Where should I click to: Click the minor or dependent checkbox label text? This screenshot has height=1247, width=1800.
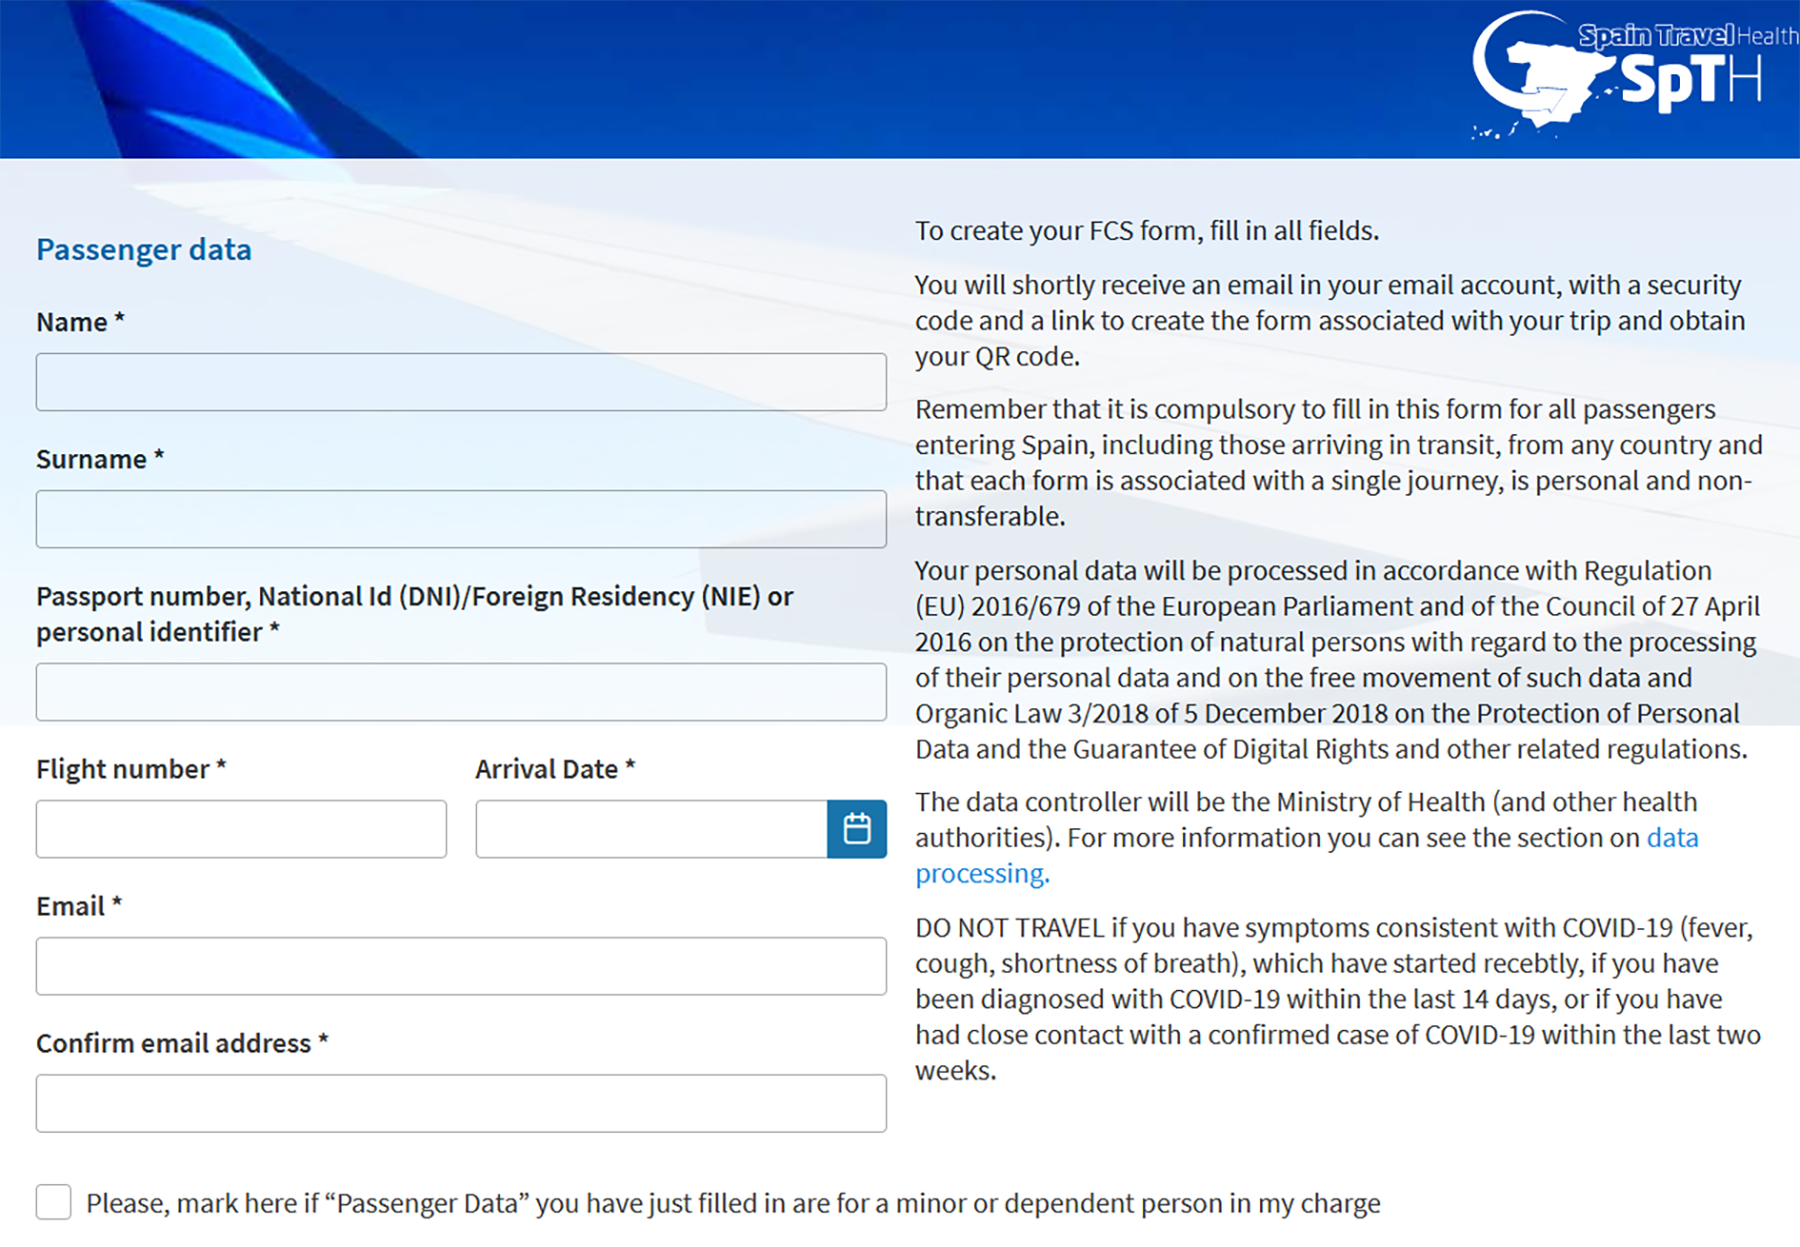[732, 1203]
